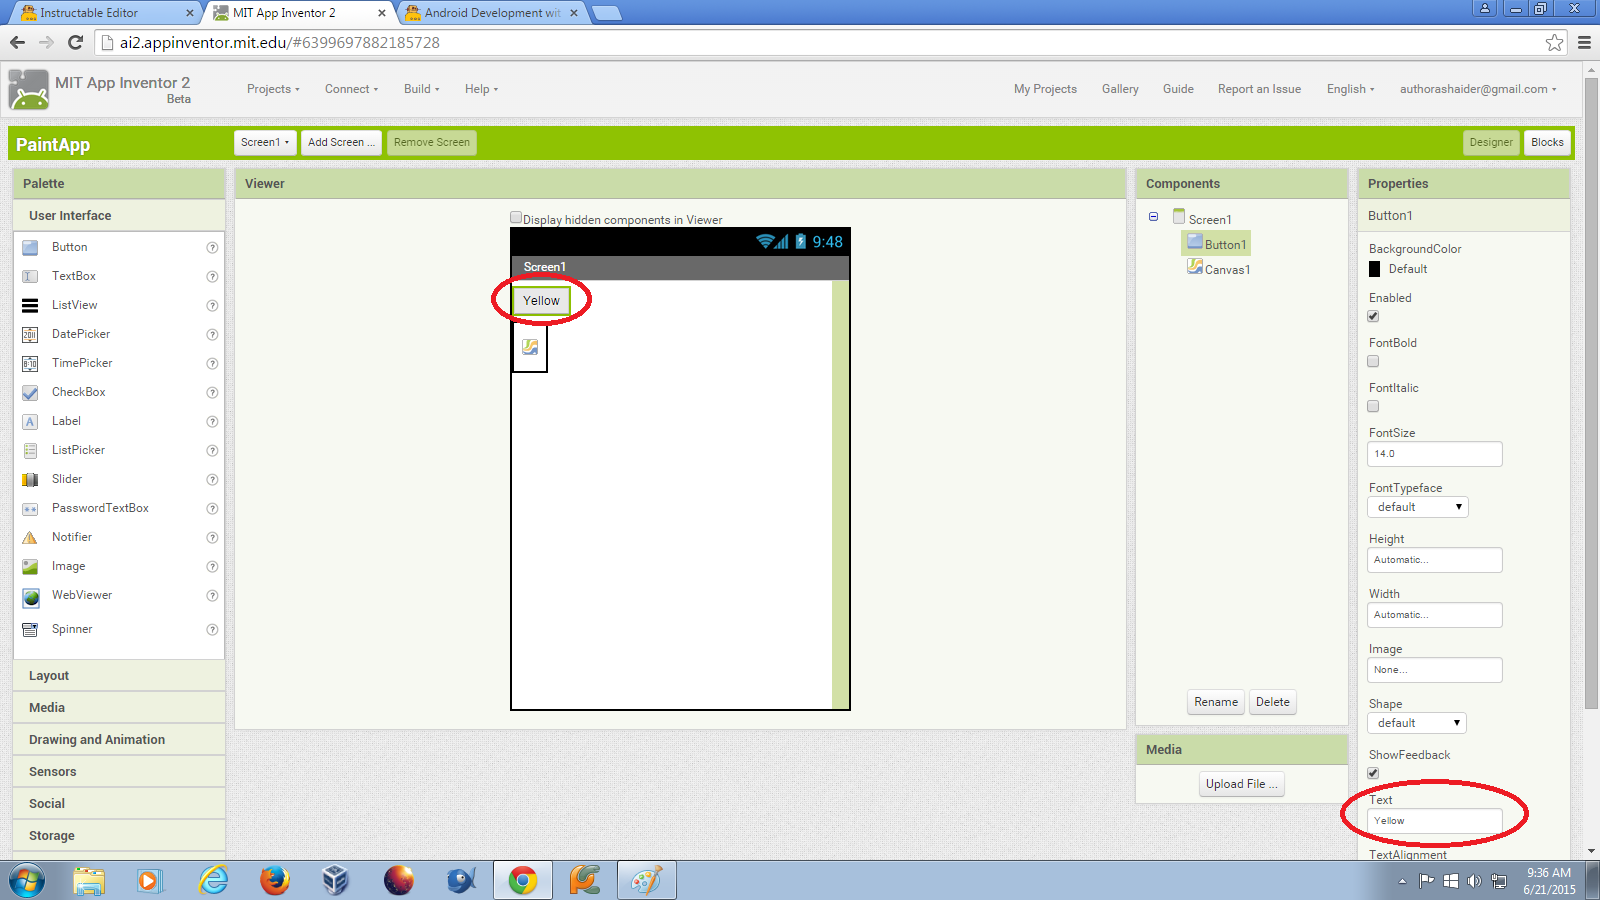Click the Rename component button
This screenshot has height=900, width=1600.
1216,702
